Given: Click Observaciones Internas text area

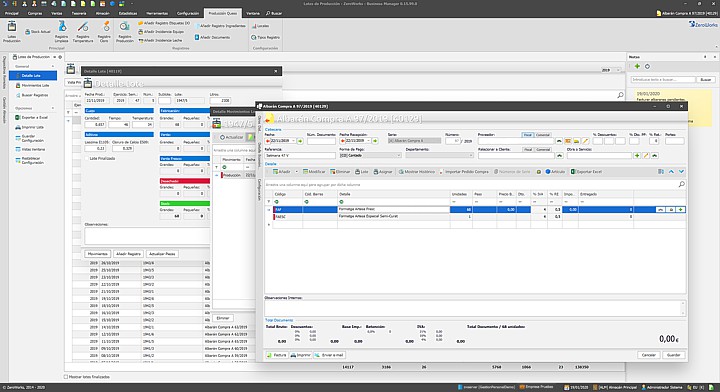Looking at the screenshot, I should click(475, 308).
